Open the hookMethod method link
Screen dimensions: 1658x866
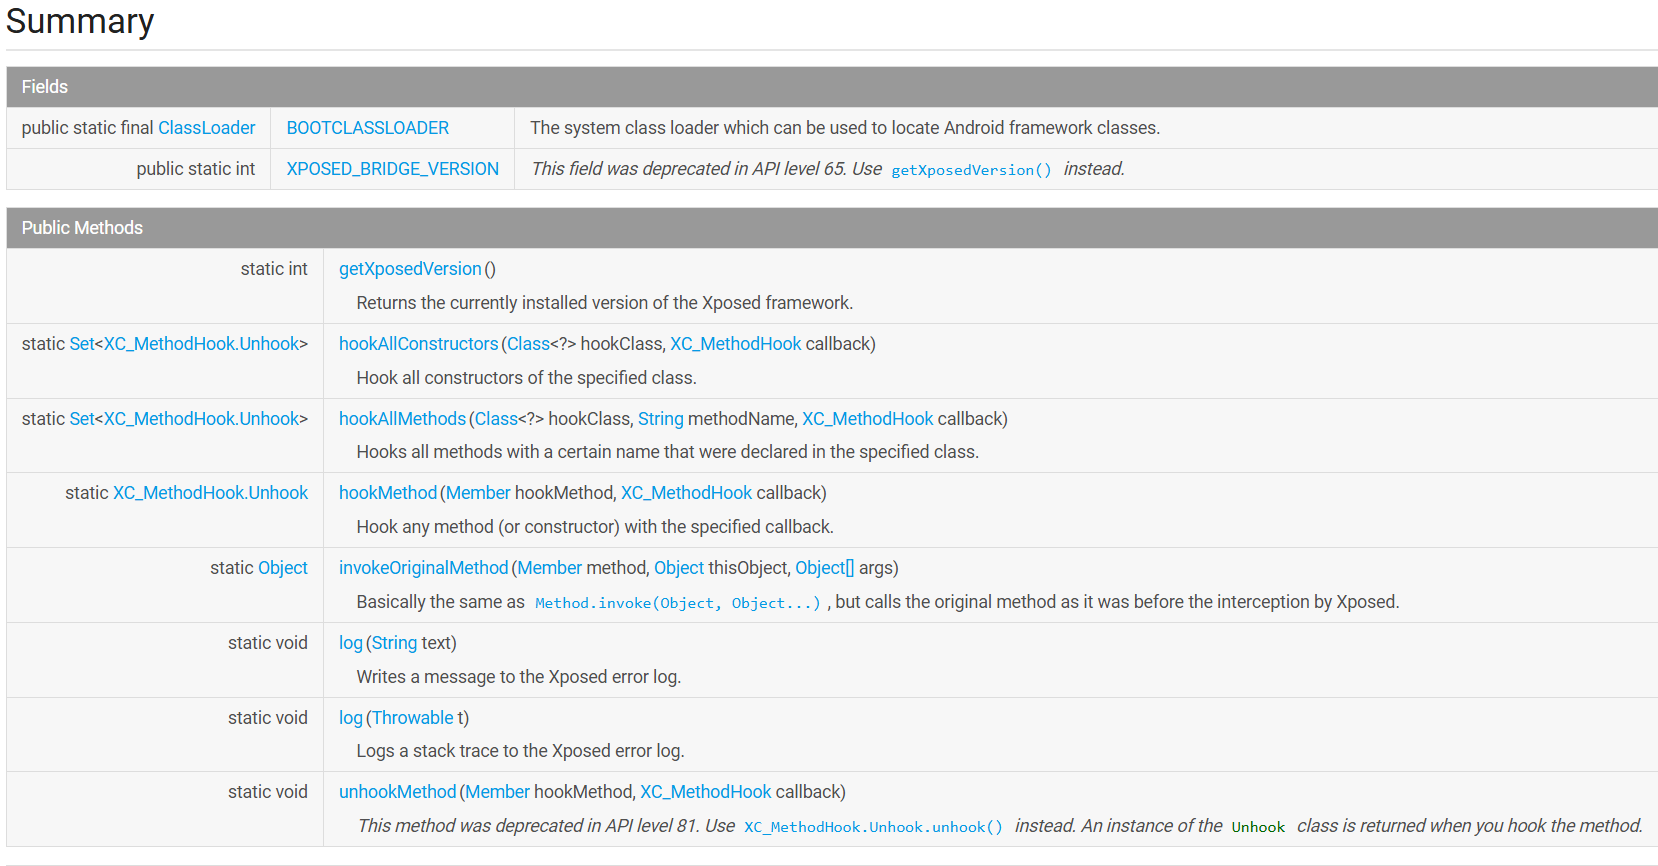point(388,493)
